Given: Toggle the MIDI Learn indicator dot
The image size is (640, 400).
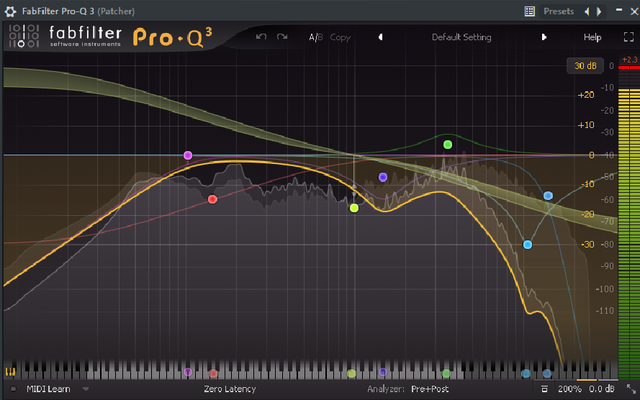Looking at the screenshot, I should click(13, 389).
